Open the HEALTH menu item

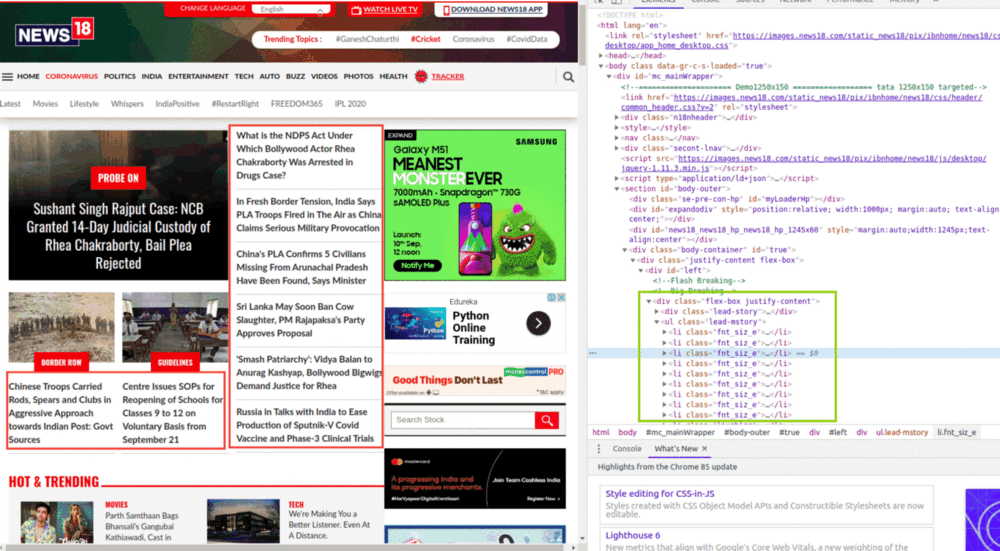[x=393, y=77]
